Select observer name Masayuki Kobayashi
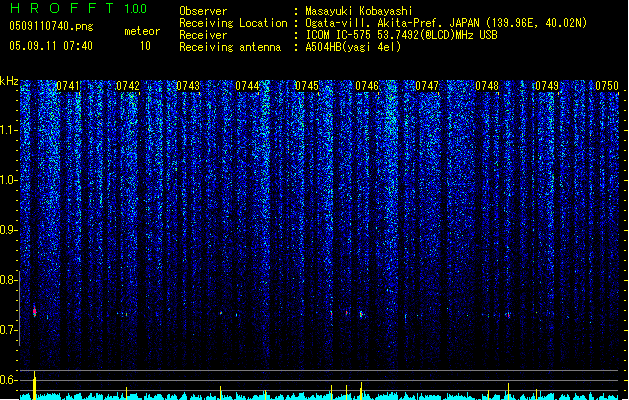This screenshot has width=629, height=400. pos(359,11)
